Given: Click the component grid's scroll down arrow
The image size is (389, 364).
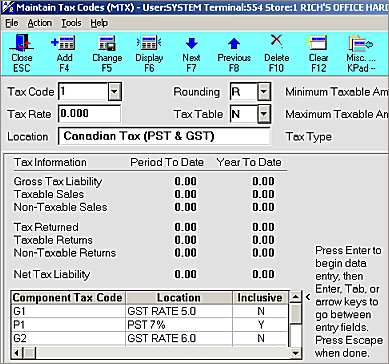Looking at the screenshot, I should click(x=295, y=352).
